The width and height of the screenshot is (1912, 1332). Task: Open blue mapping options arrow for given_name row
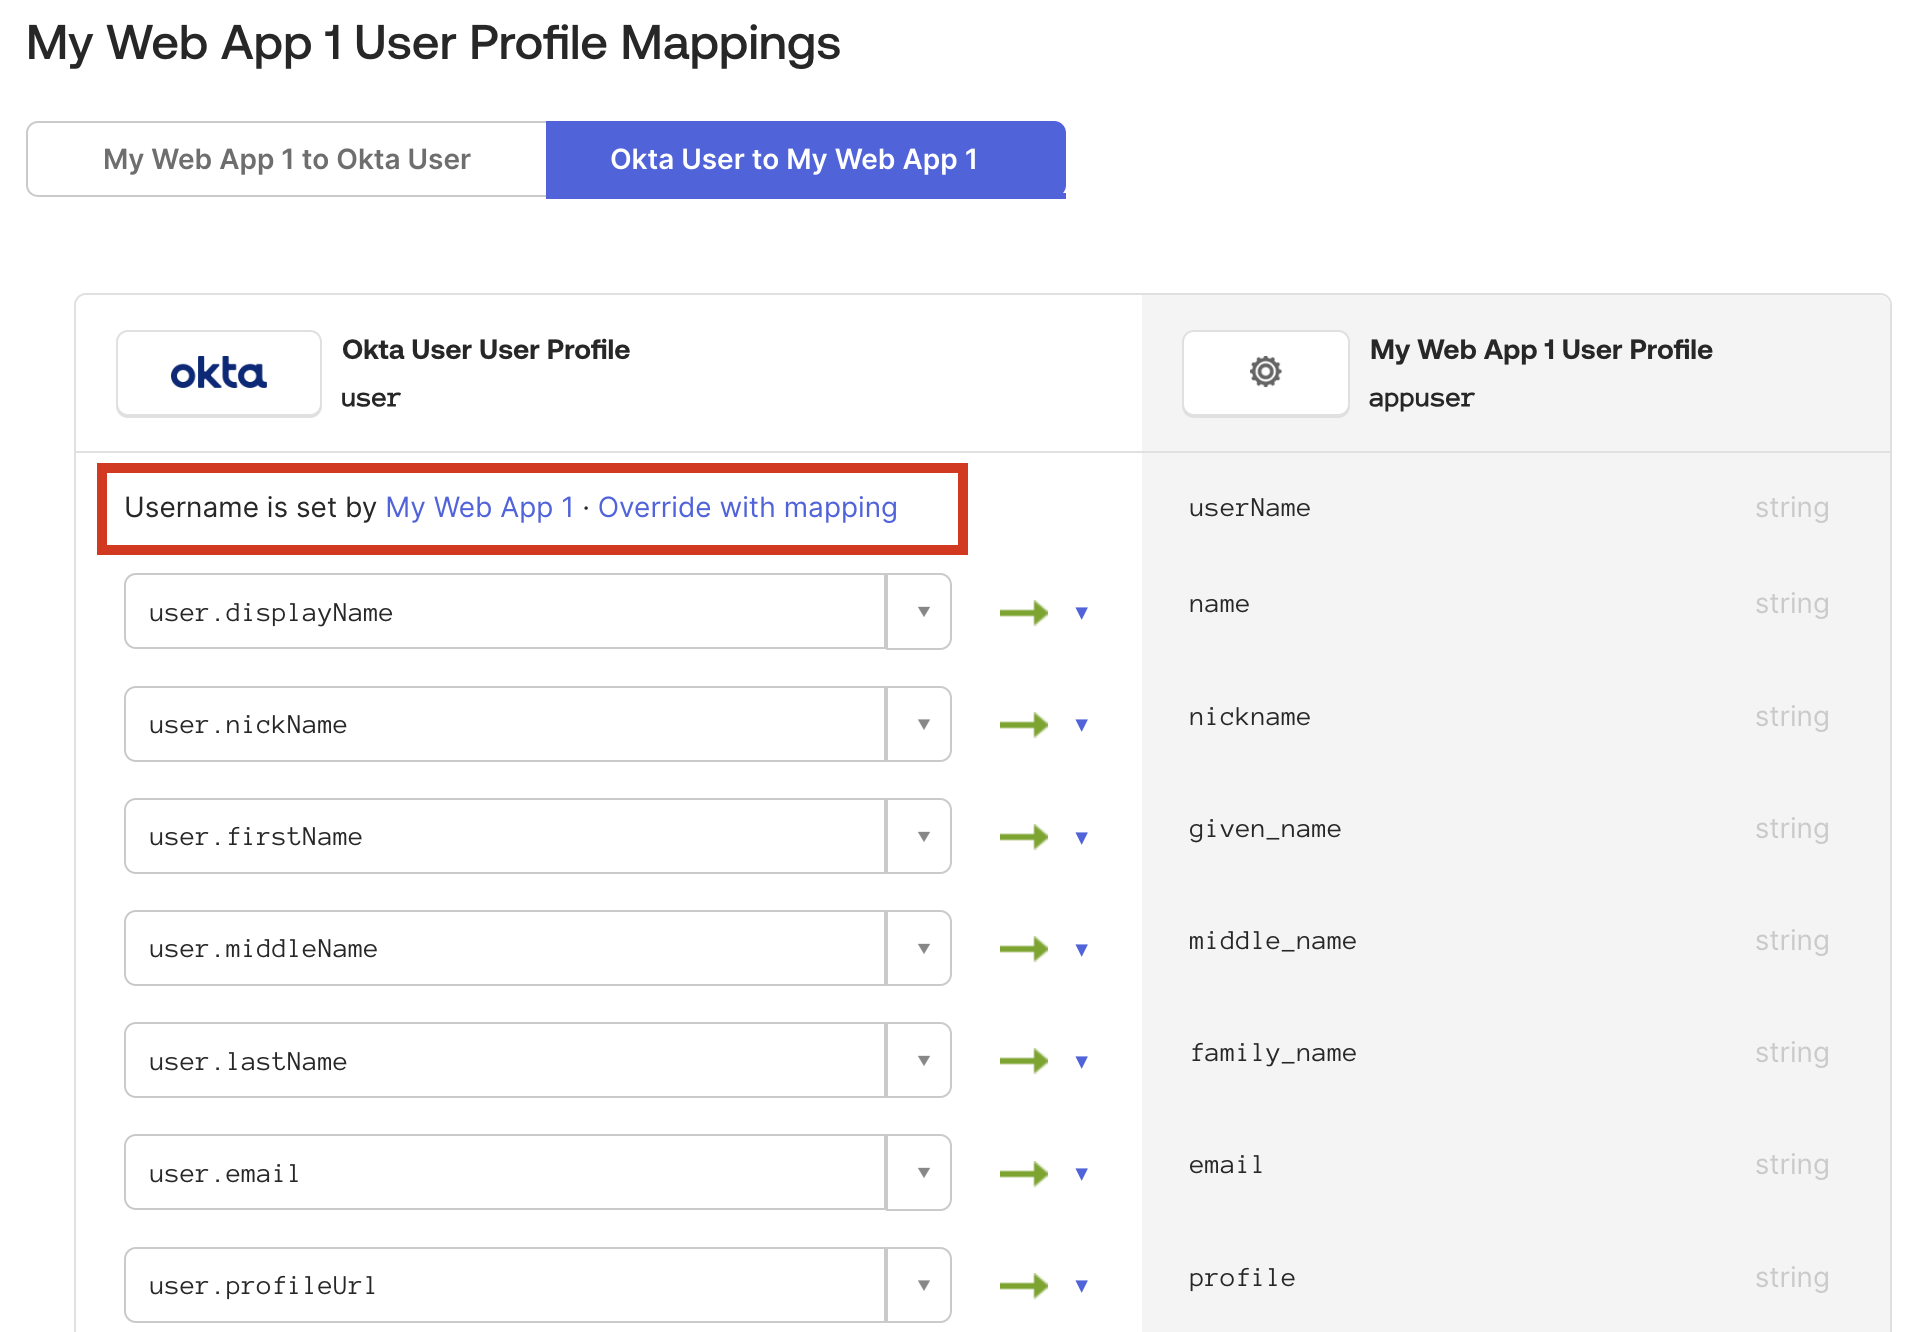[x=1081, y=838]
